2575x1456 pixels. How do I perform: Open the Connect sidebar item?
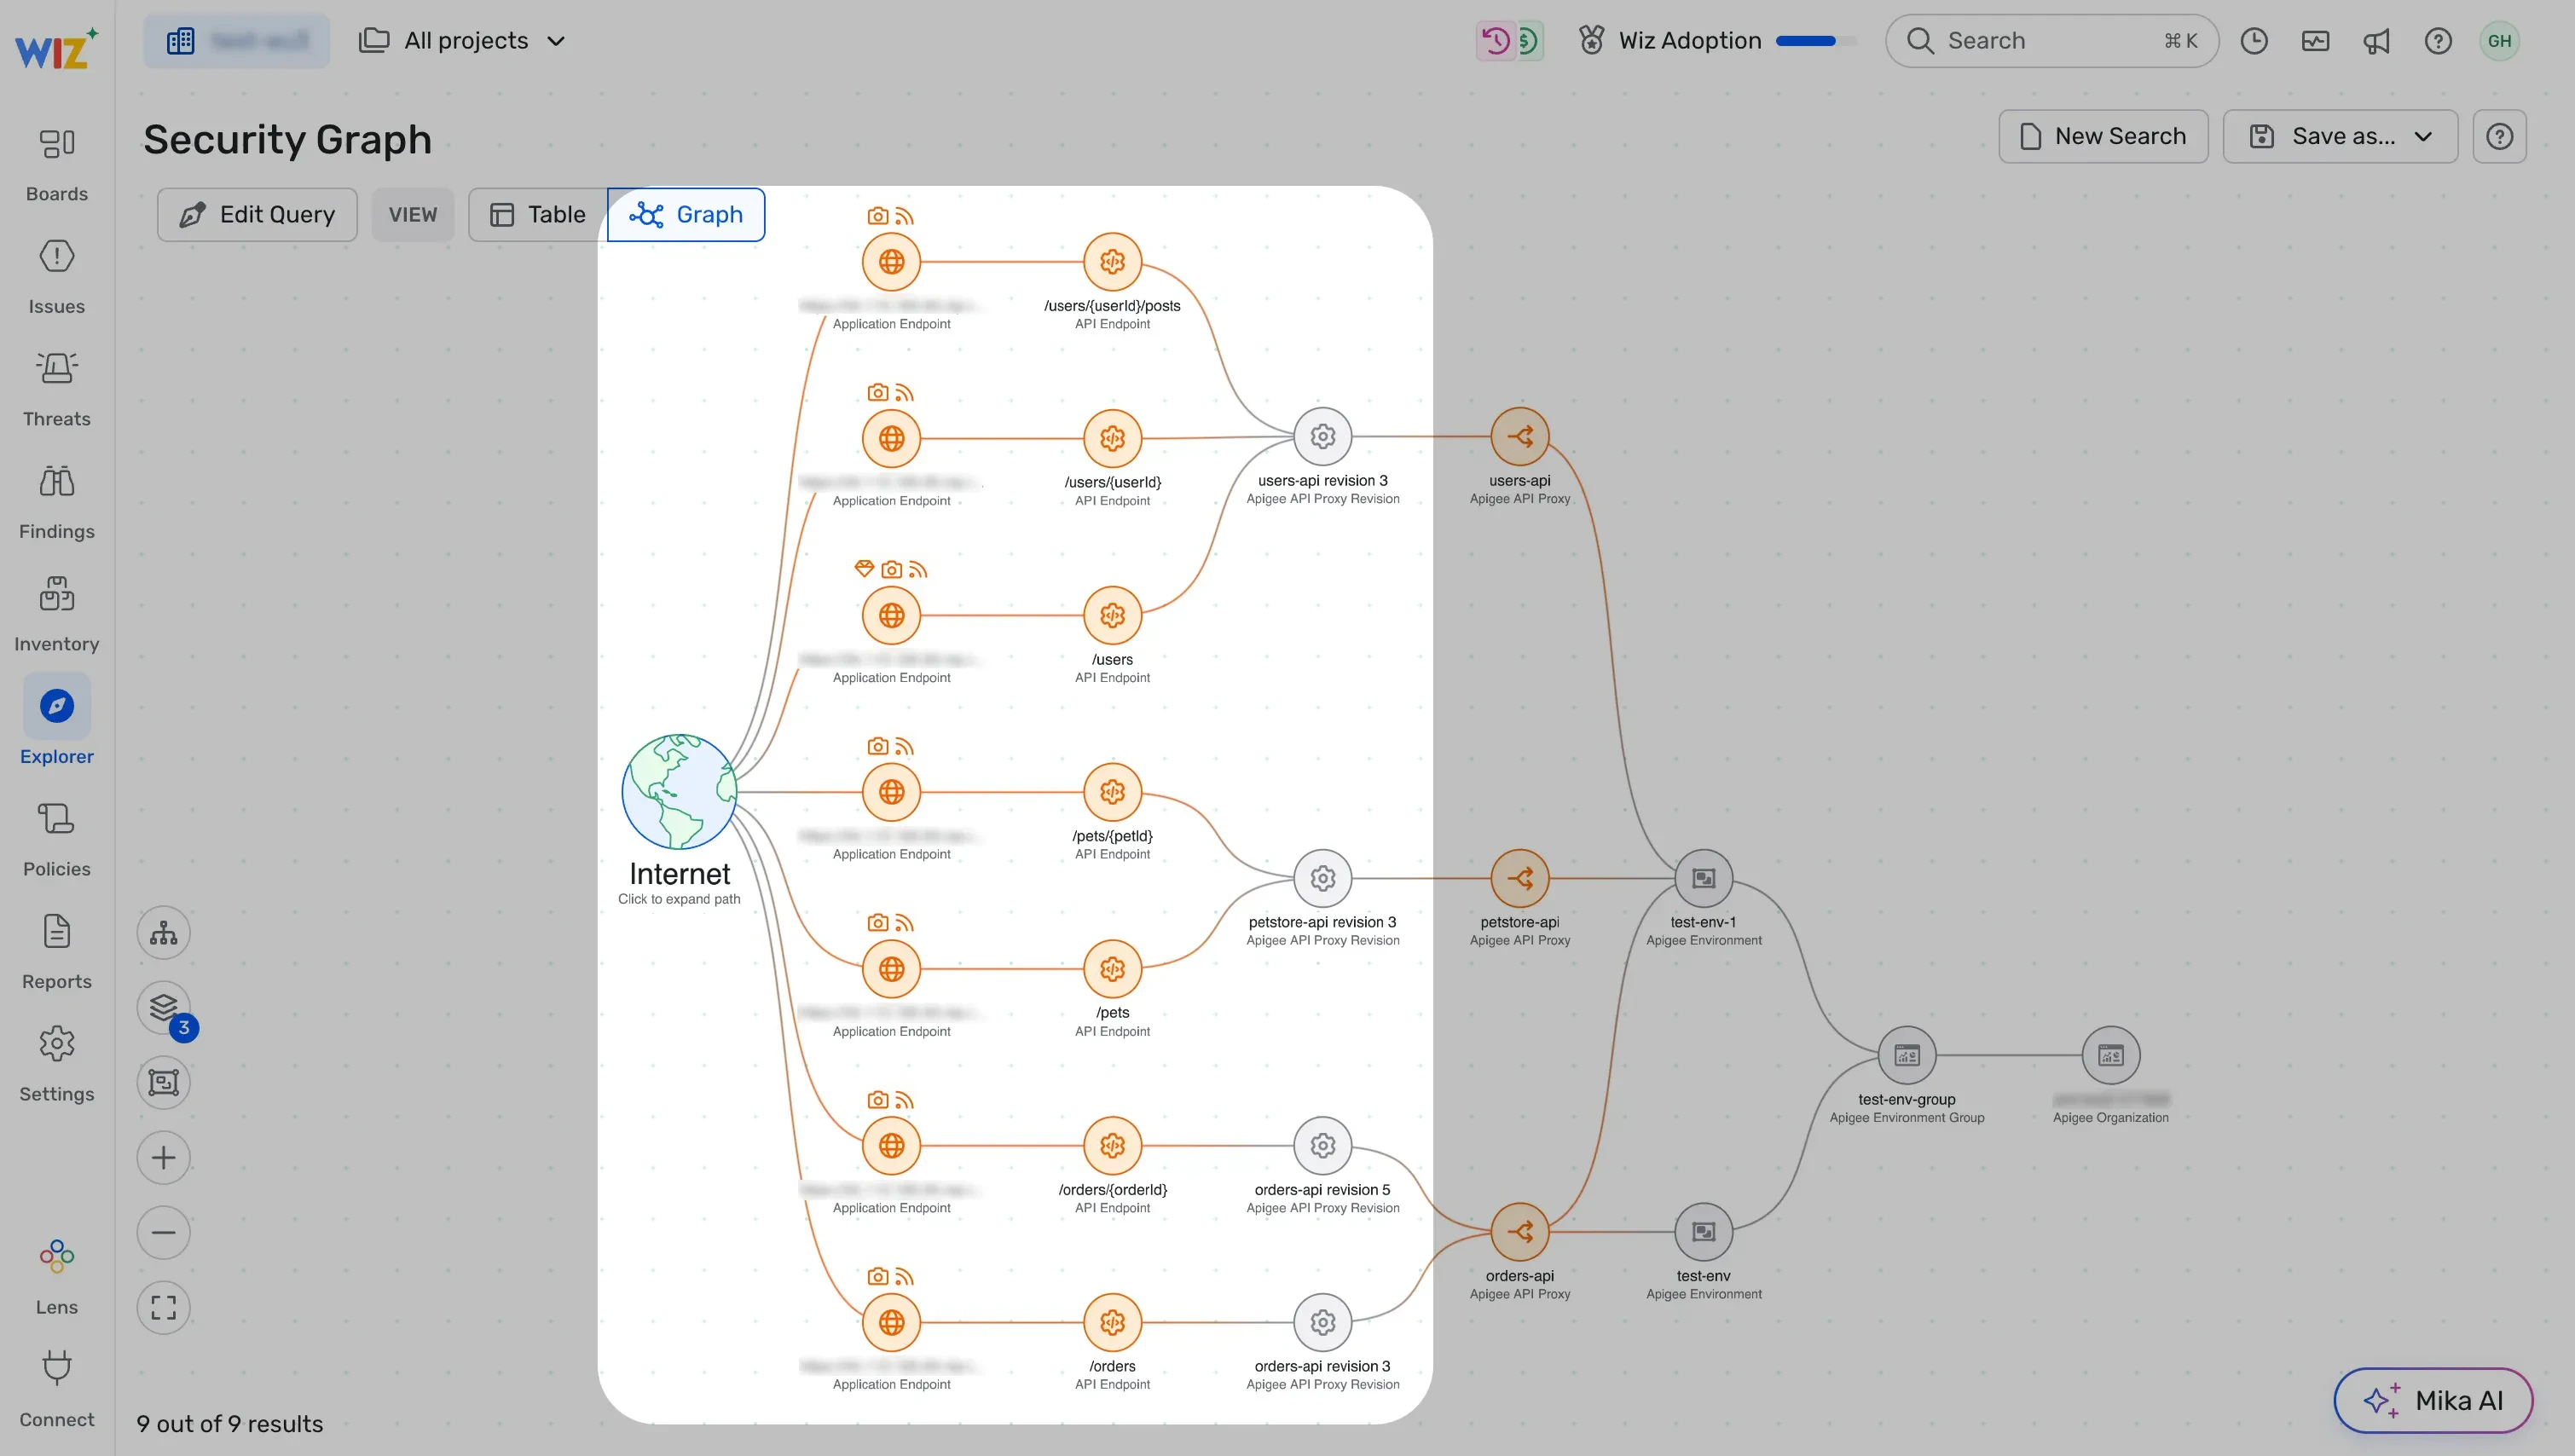pyautogui.click(x=57, y=1390)
